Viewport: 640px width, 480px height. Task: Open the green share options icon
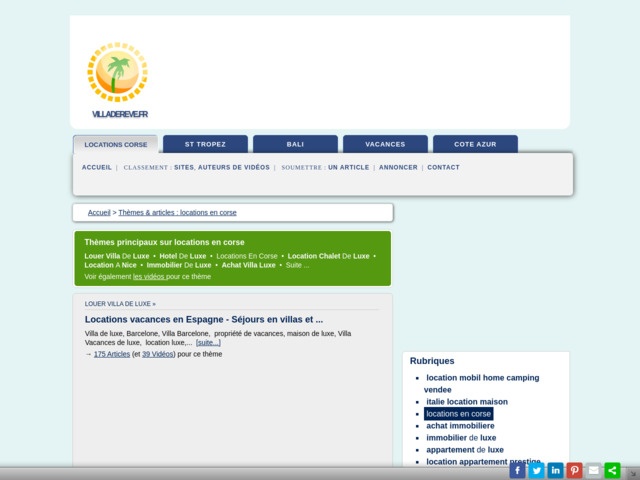click(613, 470)
